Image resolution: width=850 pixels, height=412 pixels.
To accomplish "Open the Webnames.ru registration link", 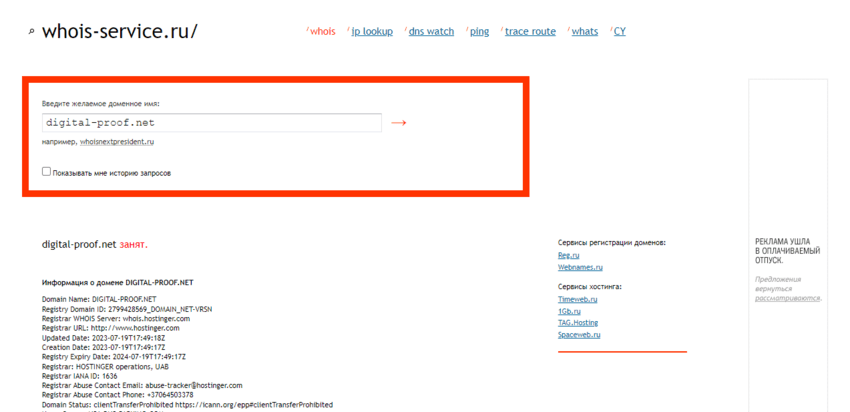I will point(580,267).
